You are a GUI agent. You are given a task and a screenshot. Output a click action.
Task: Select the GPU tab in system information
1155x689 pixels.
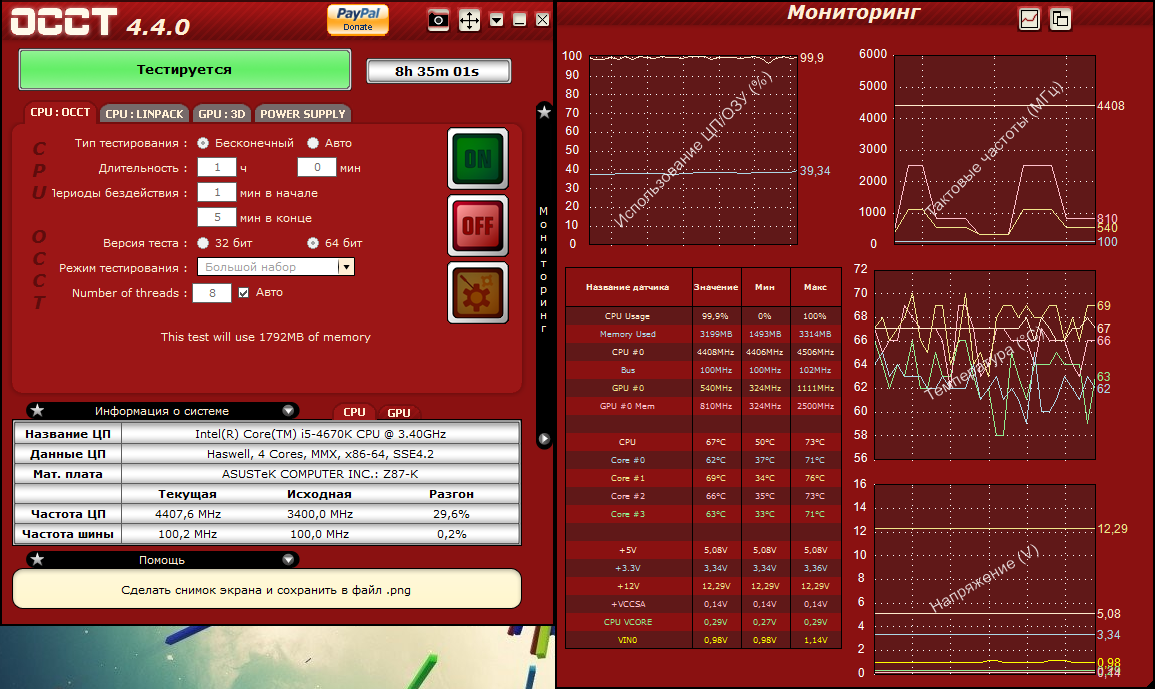click(x=399, y=413)
